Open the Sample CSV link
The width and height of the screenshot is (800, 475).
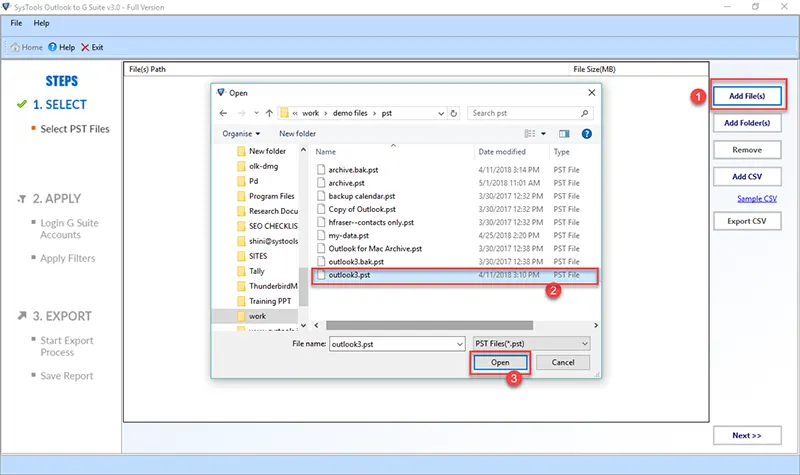click(757, 198)
